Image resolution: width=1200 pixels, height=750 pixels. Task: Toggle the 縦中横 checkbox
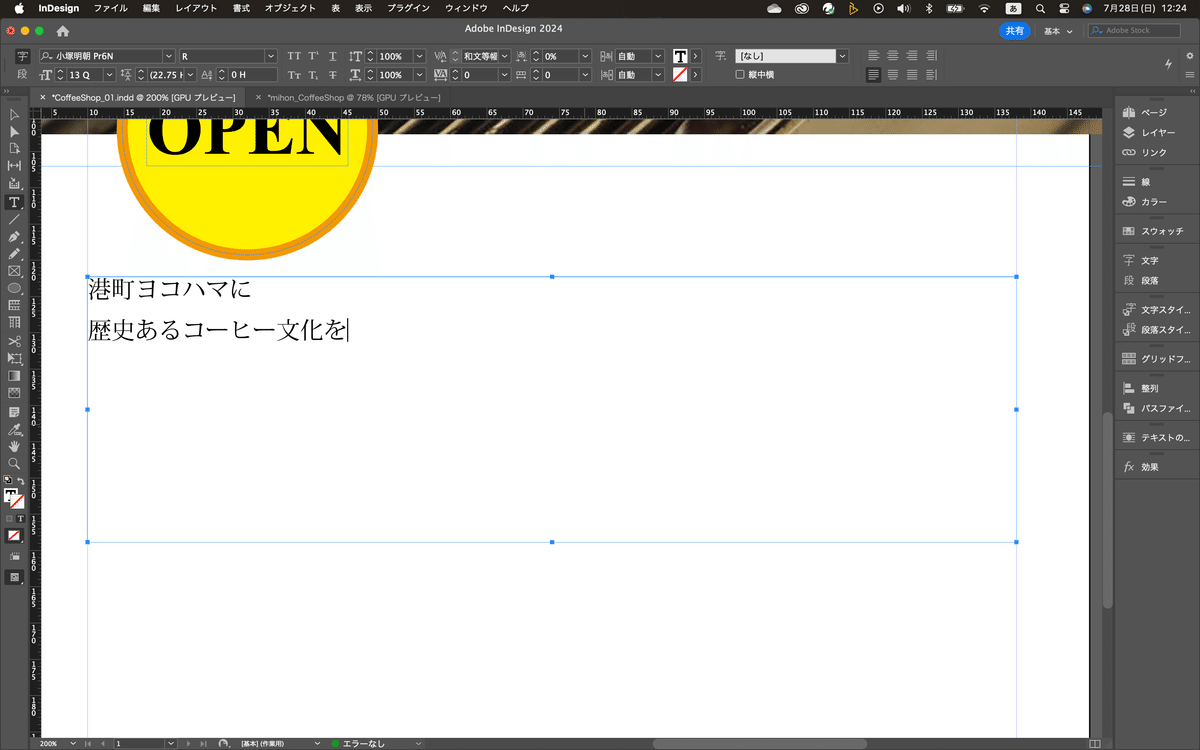(x=740, y=75)
